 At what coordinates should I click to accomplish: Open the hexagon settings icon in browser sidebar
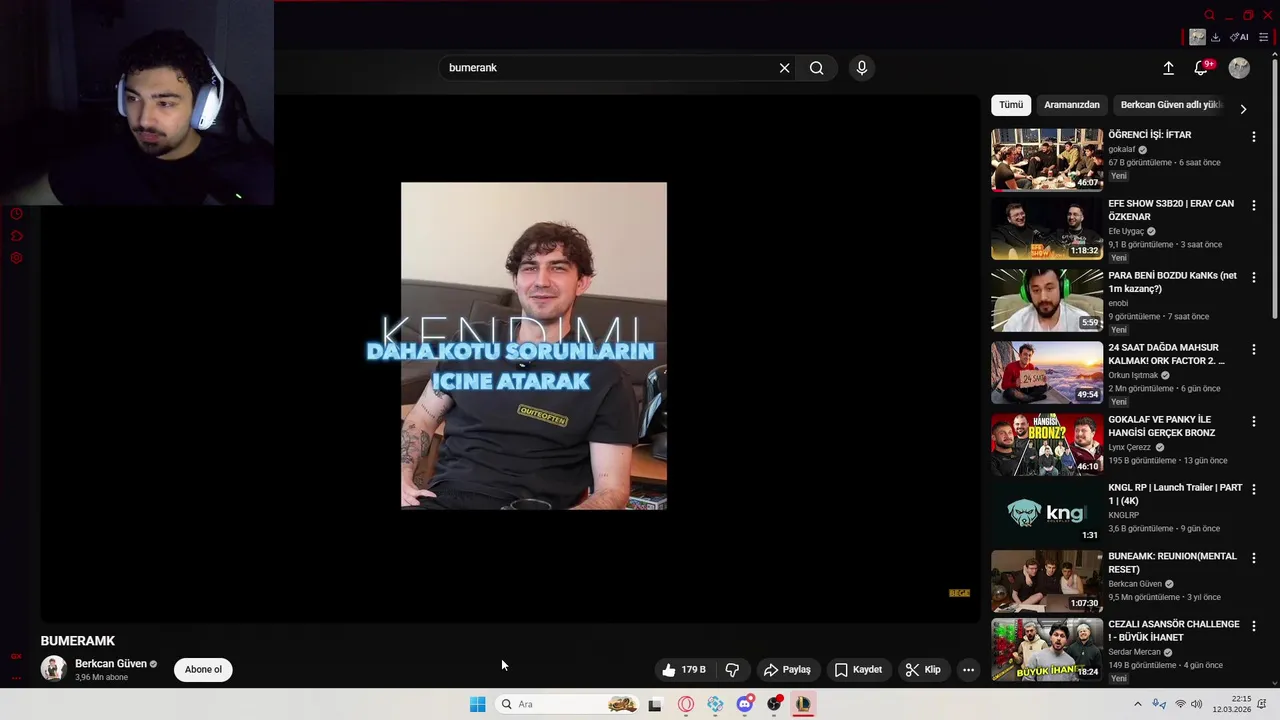(x=16, y=258)
